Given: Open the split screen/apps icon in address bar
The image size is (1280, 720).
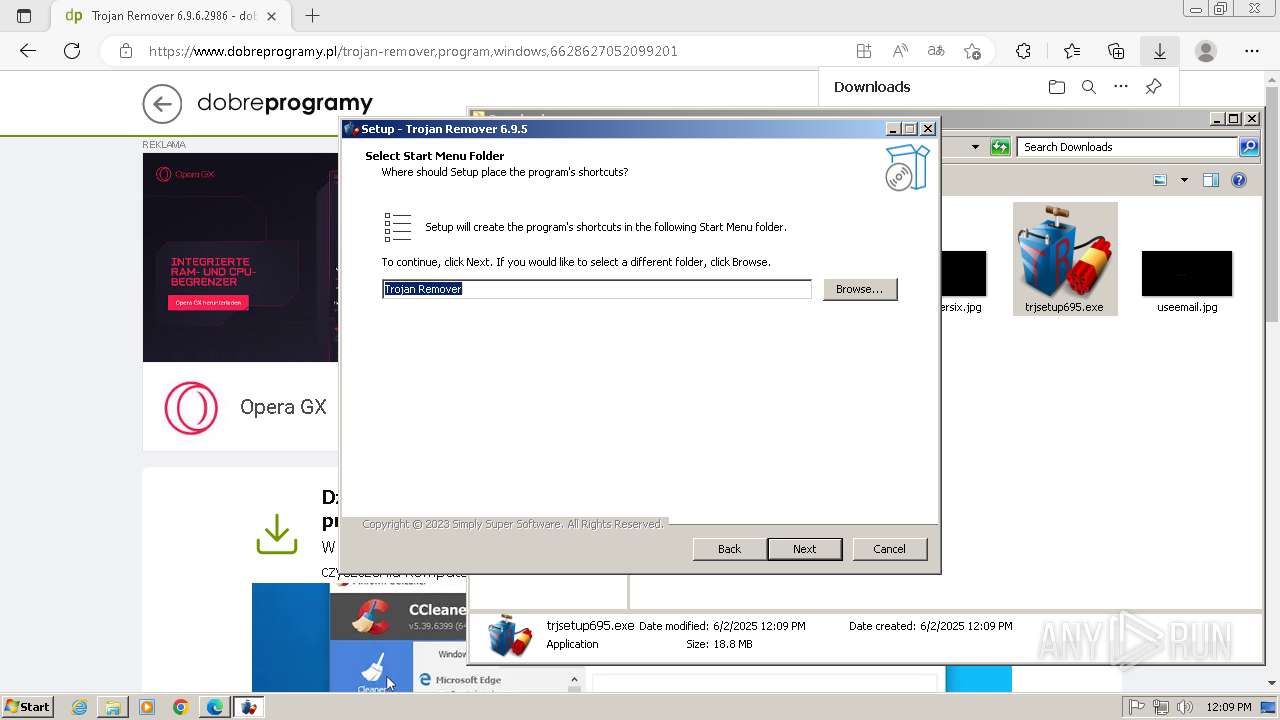Looking at the screenshot, I should [x=864, y=51].
